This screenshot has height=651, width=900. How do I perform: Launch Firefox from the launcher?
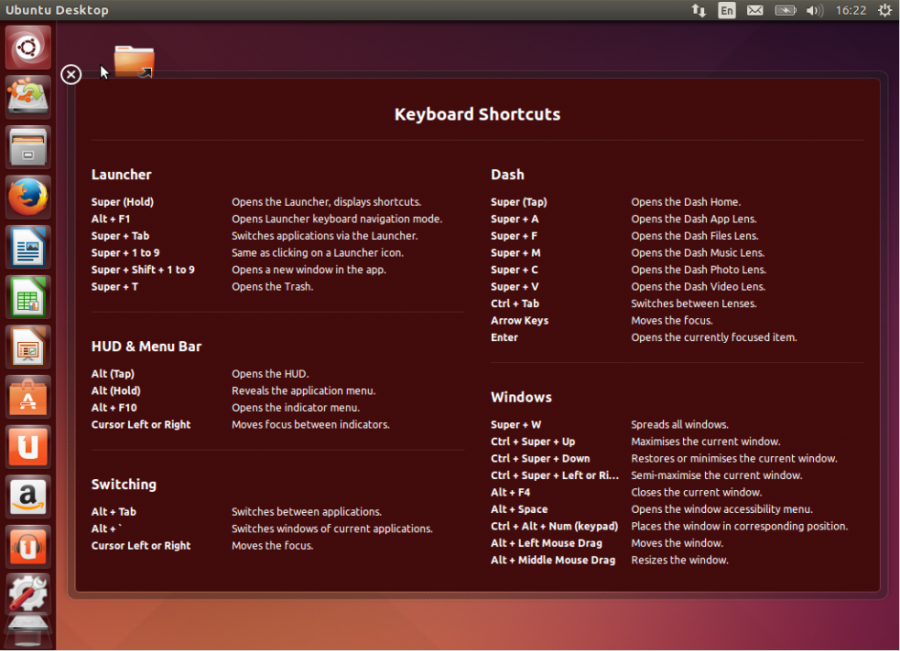27,197
